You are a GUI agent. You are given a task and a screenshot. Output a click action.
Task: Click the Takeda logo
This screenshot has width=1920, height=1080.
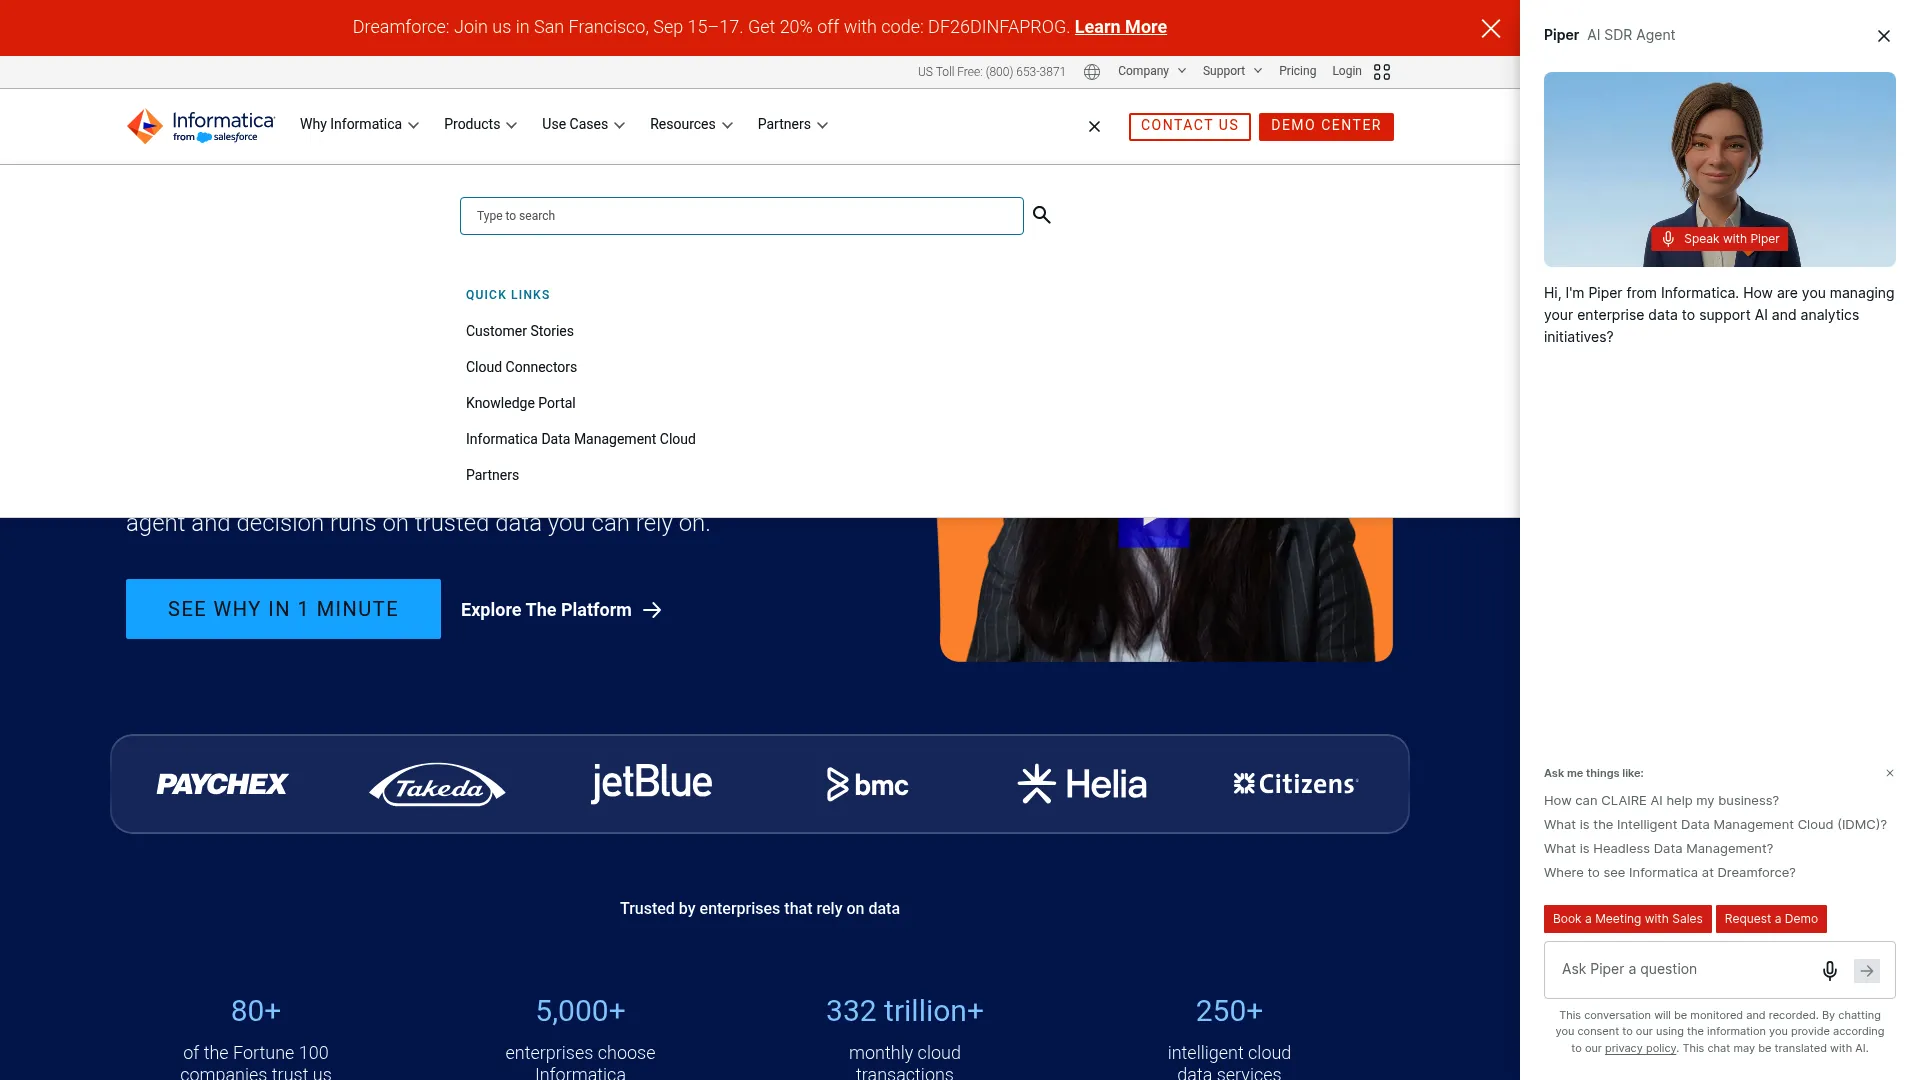(437, 785)
